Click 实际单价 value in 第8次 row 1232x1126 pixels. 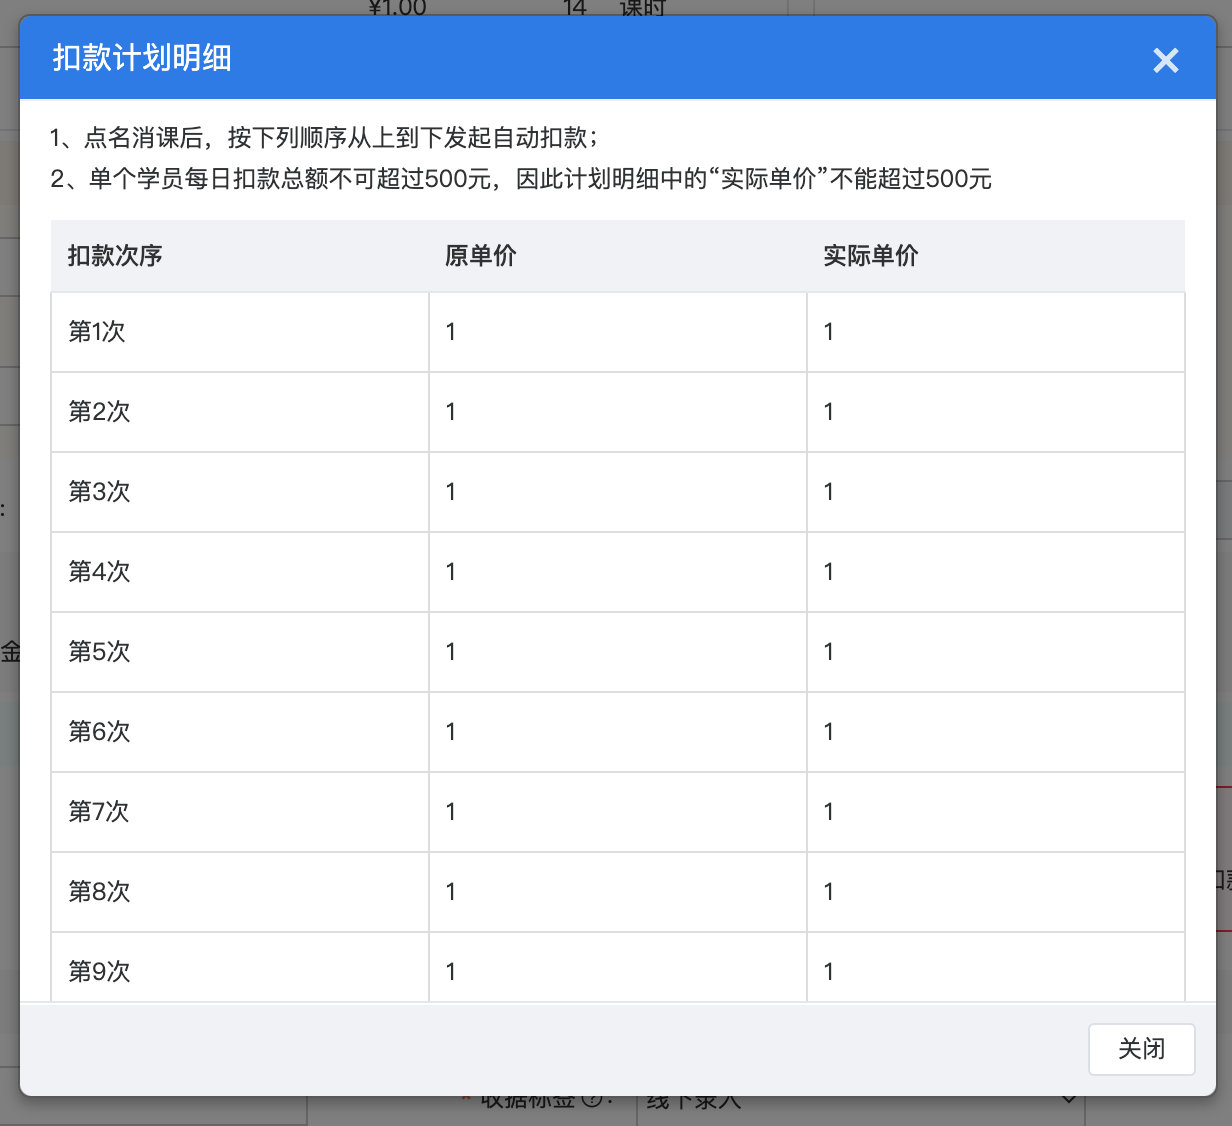(x=829, y=892)
